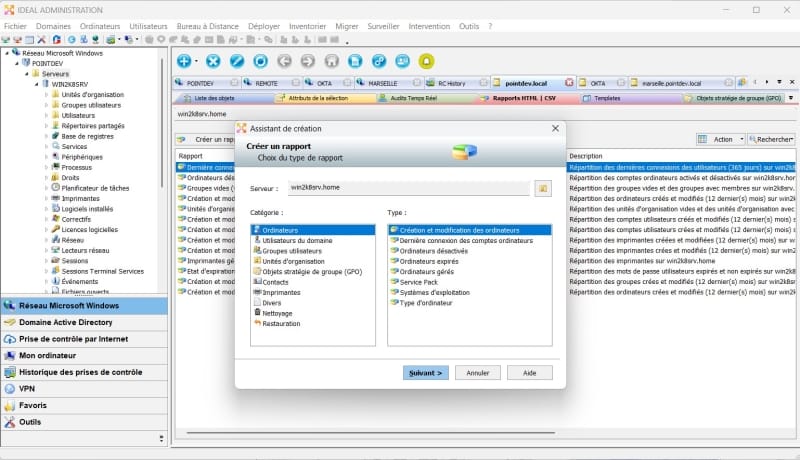
Task: Click the blue circular refresh toolbar icon
Action: coord(260,61)
